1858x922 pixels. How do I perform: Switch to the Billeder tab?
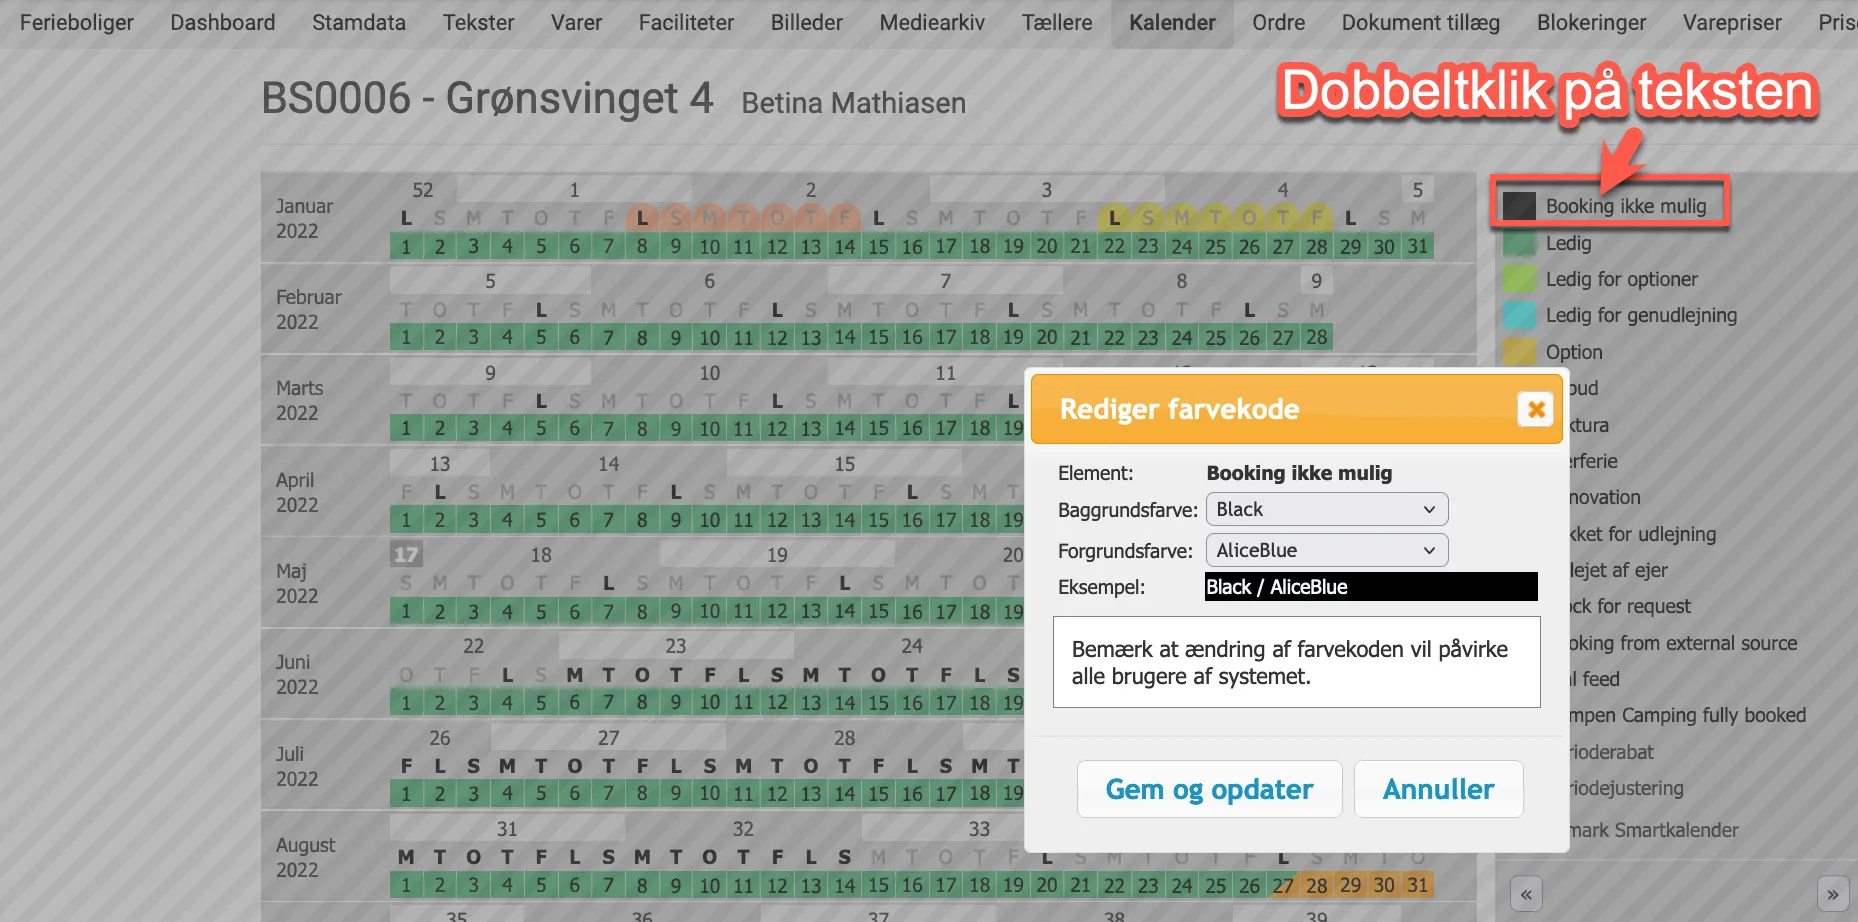point(806,22)
